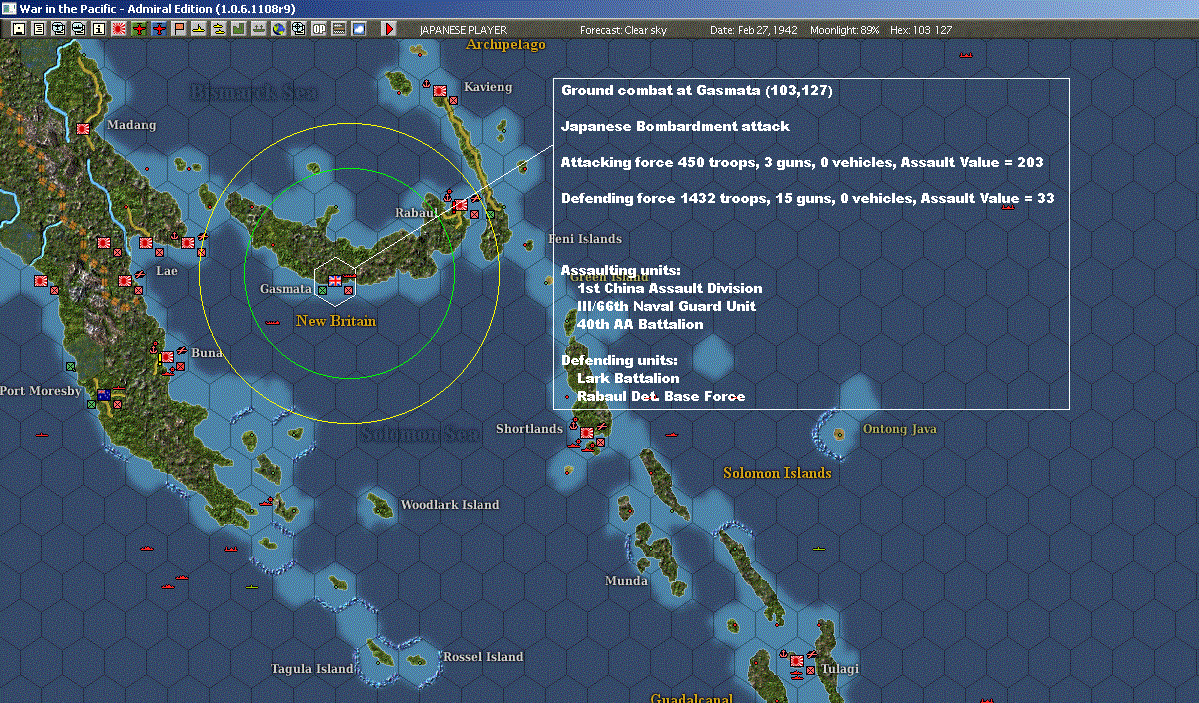Click 'Lark Battalion' defending unit
Viewport: 1199px width, 703px height.
[x=629, y=378]
